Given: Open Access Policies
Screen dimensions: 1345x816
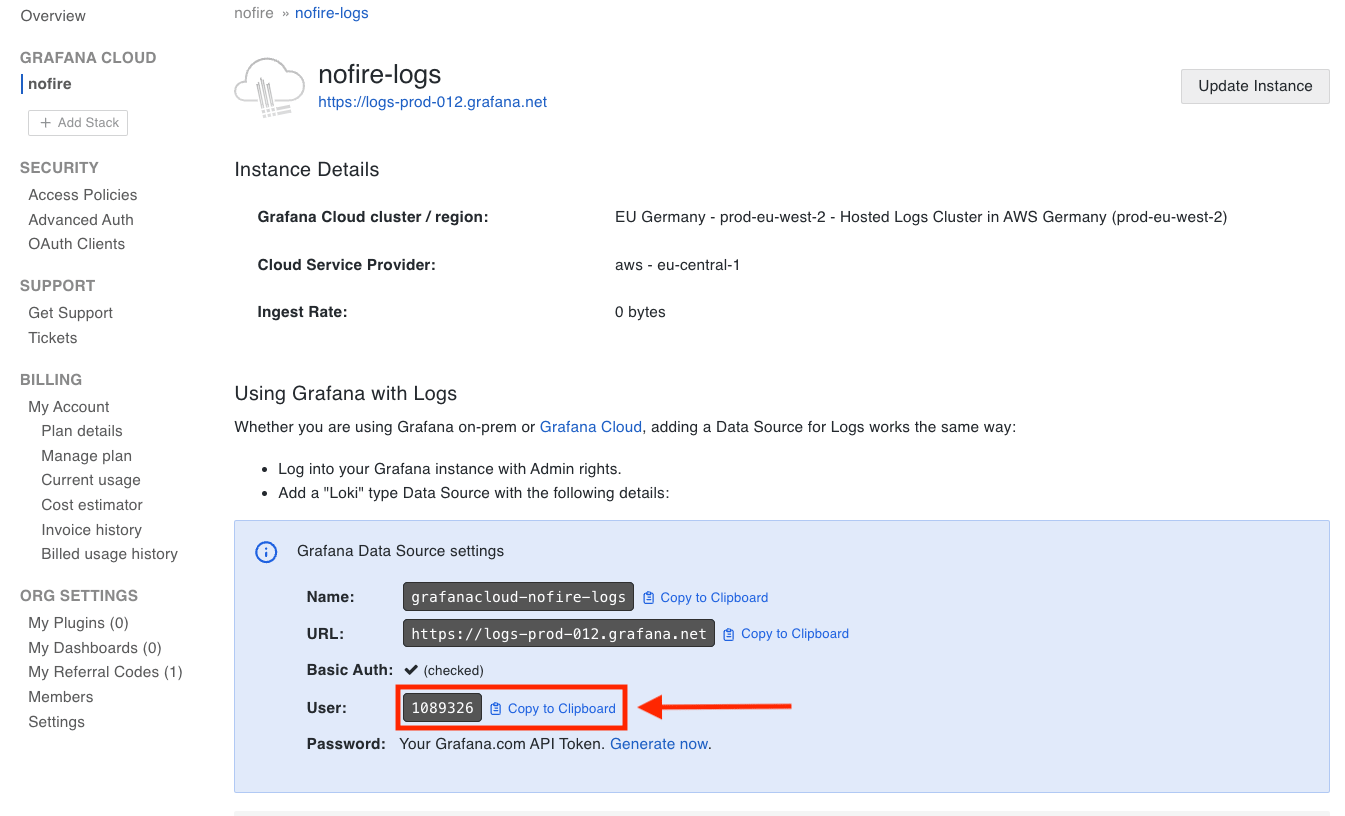Looking at the screenshot, I should pyautogui.click(x=83, y=195).
